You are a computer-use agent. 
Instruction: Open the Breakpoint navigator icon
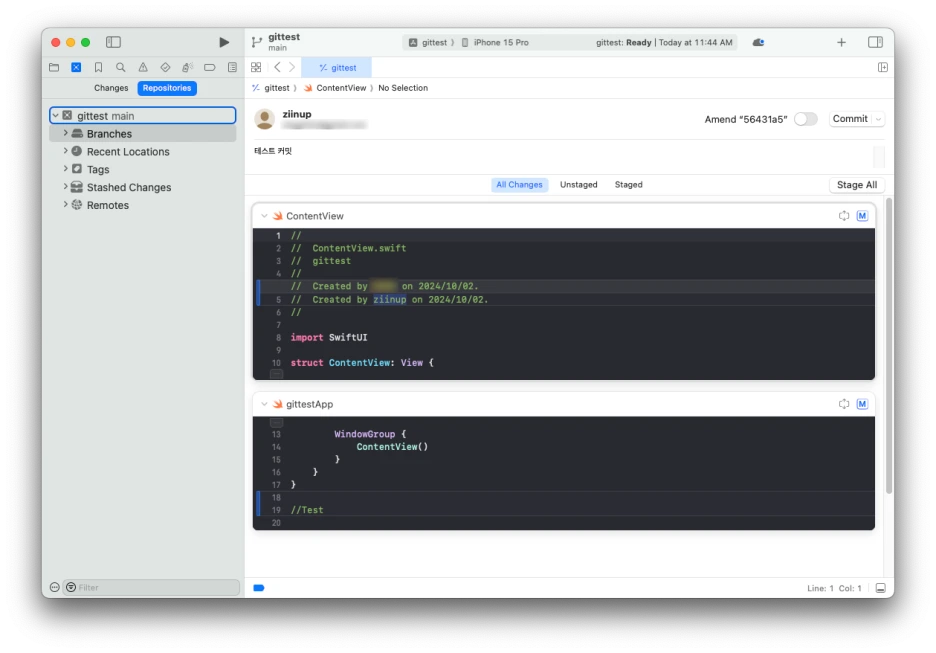point(210,67)
